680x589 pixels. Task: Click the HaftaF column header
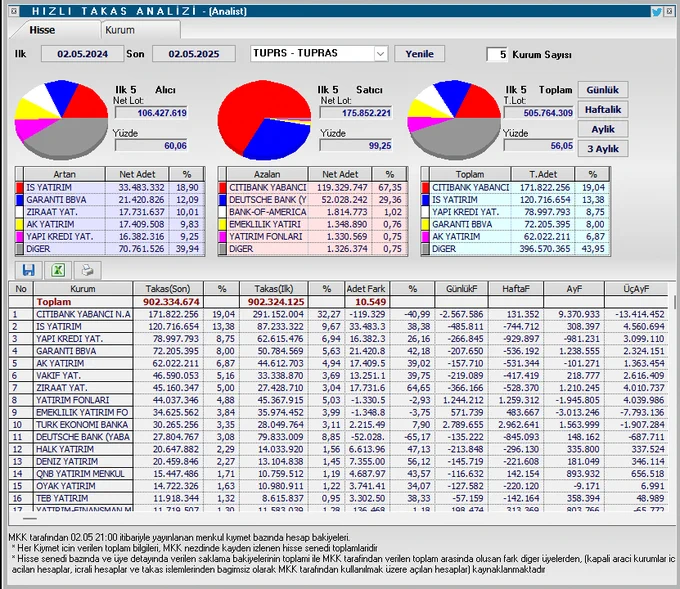click(516, 288)
